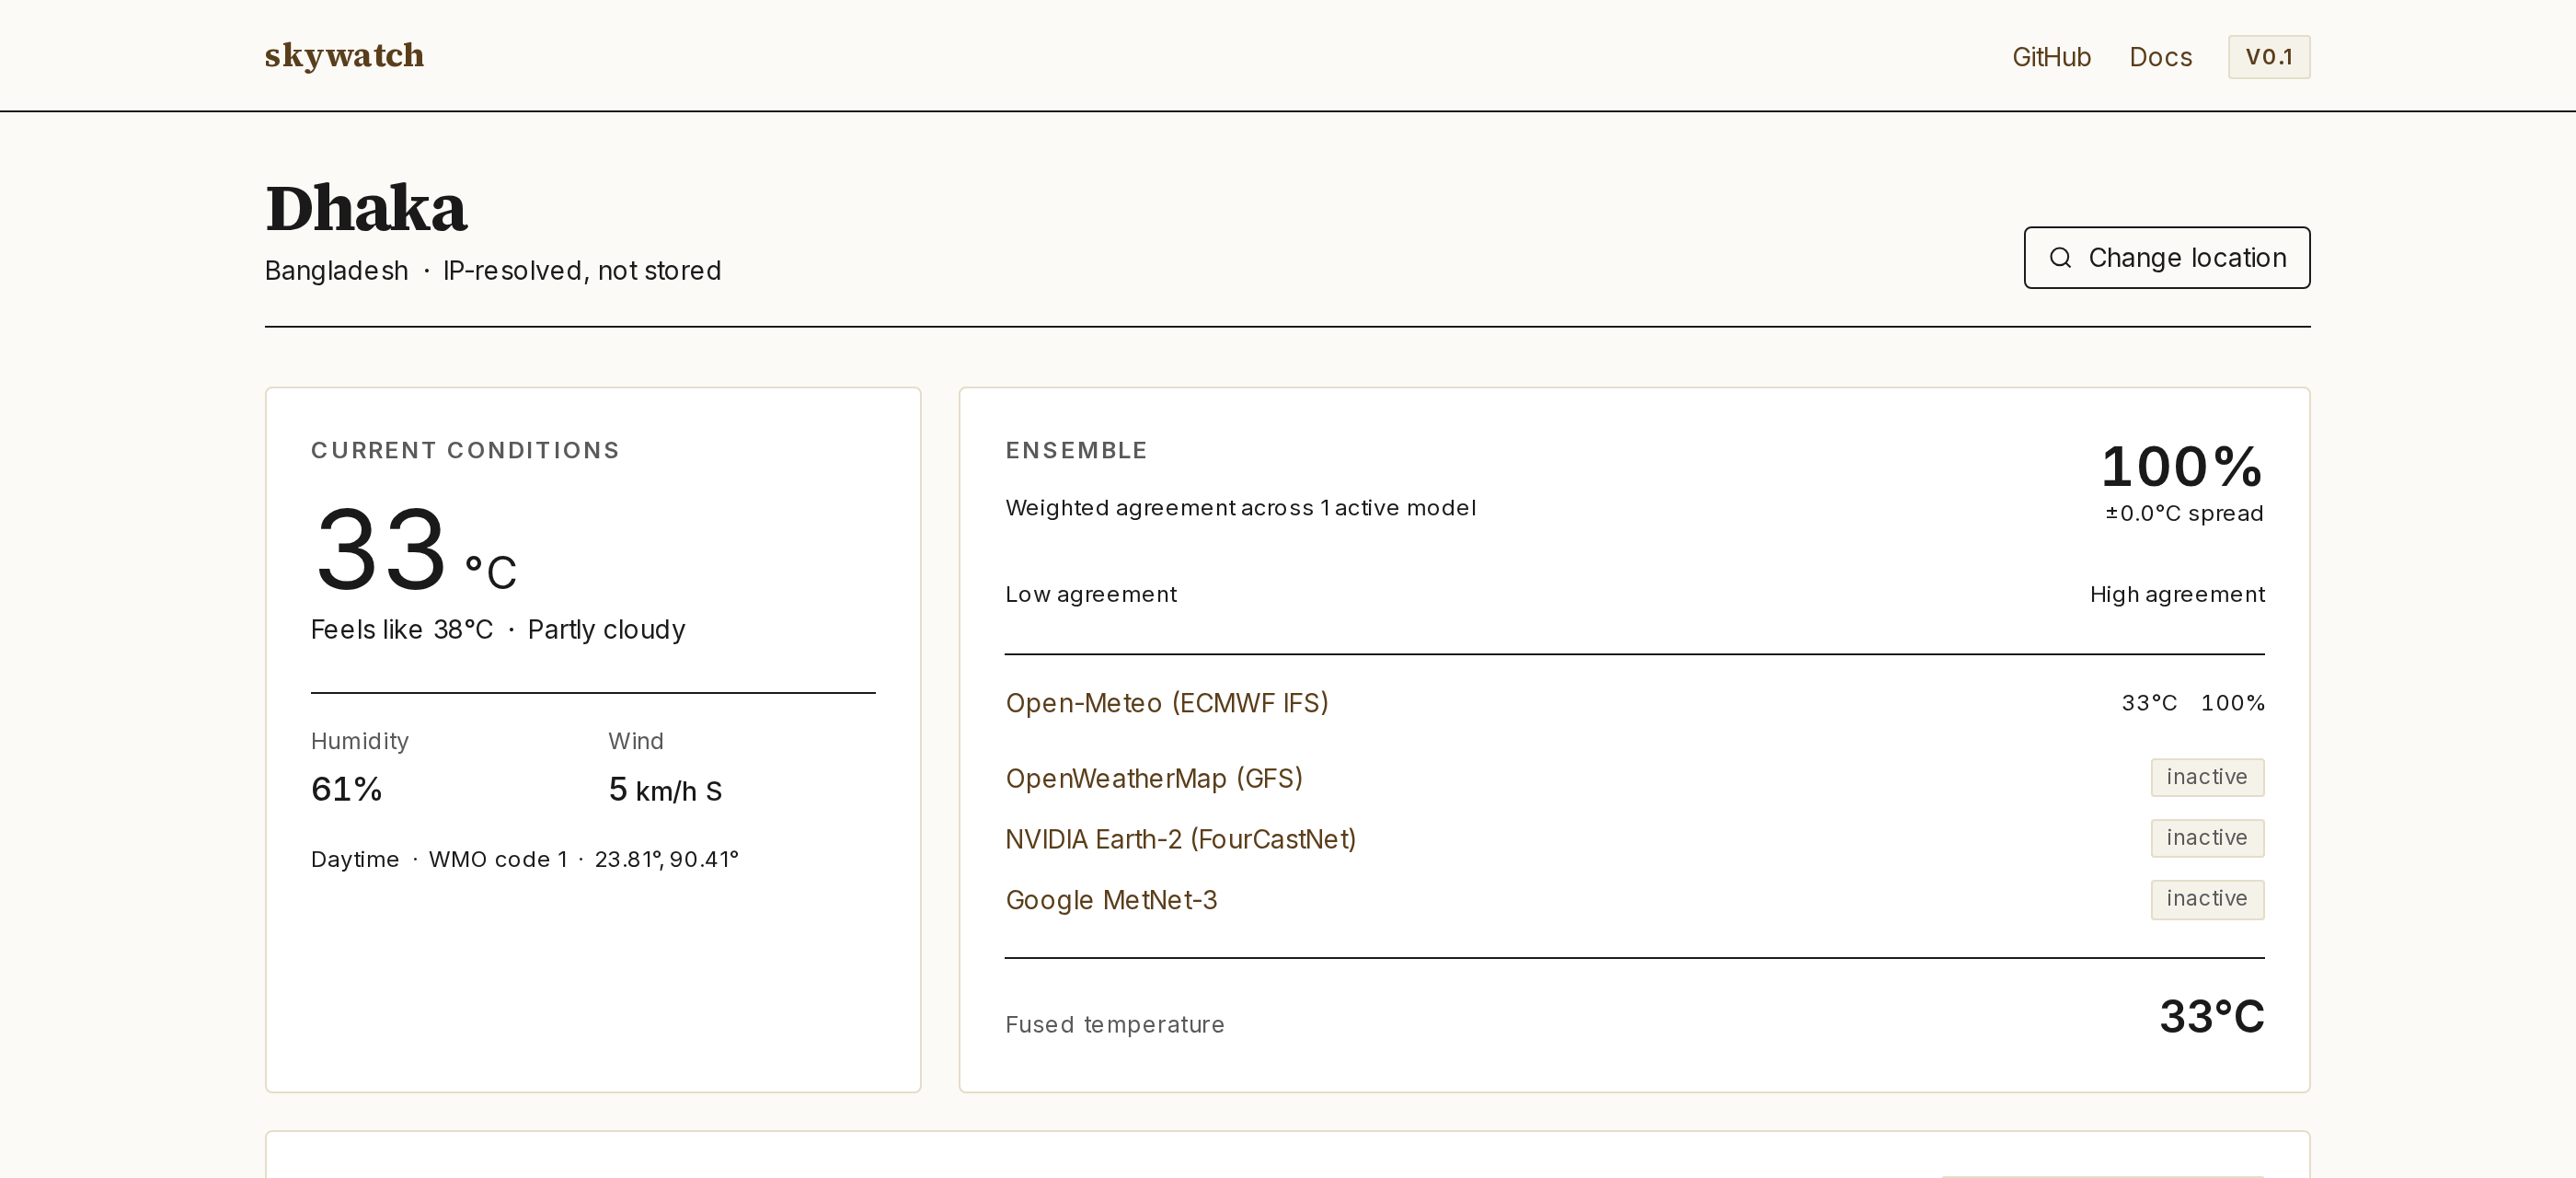Click the V0.1 version badge
The height and width of the screenshot is (1178, 2576).
(x=2268, y=57)
